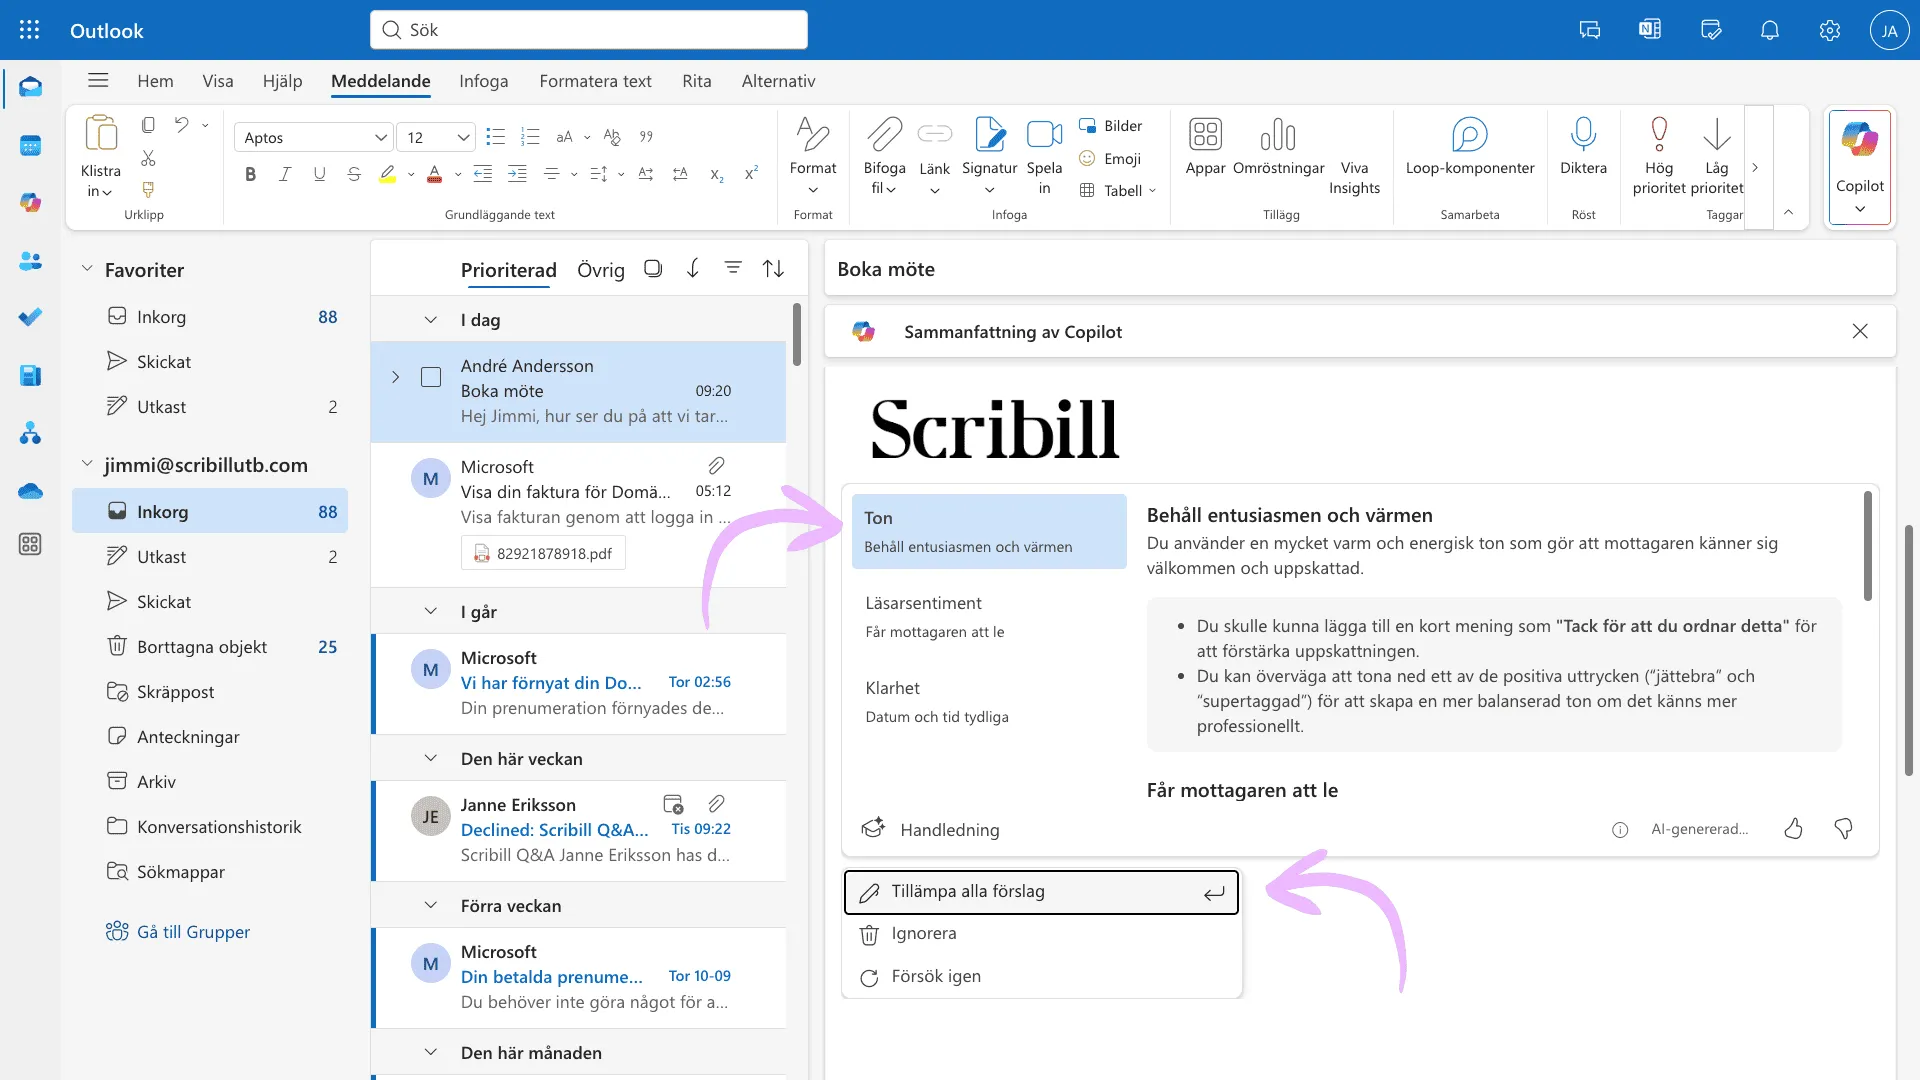Apply strikethrough formatting
Image resolution: width=1920 pixels, height=1080 pixels.
tap(353, 174)
